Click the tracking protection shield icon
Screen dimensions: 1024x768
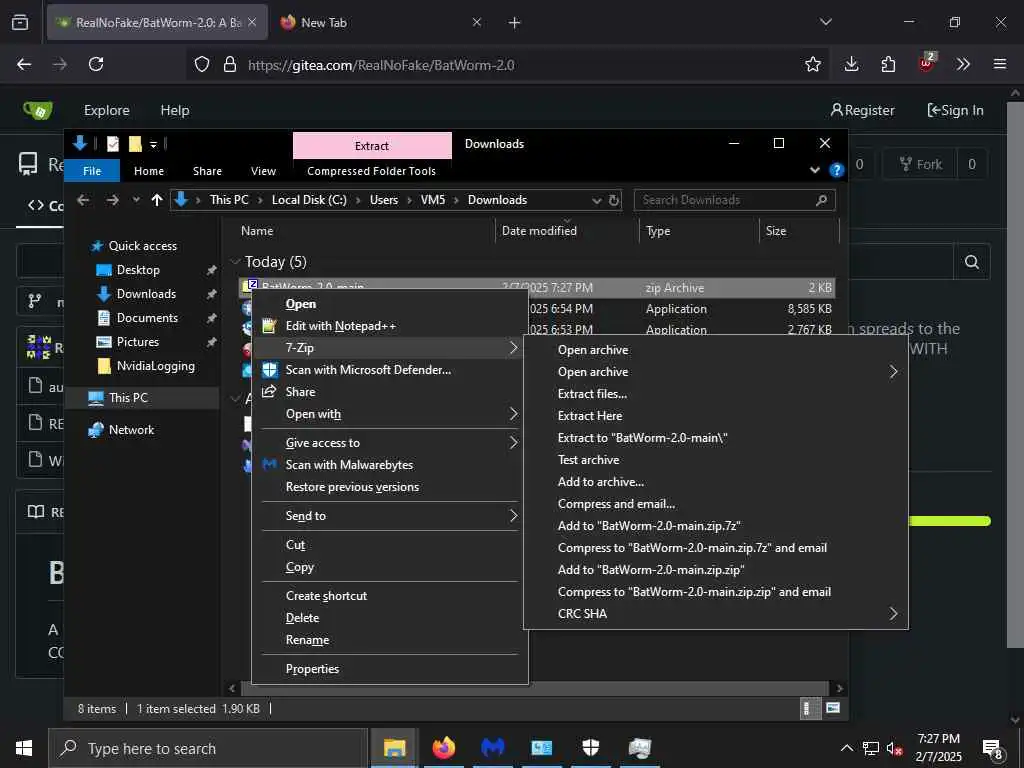click(202, 64)
